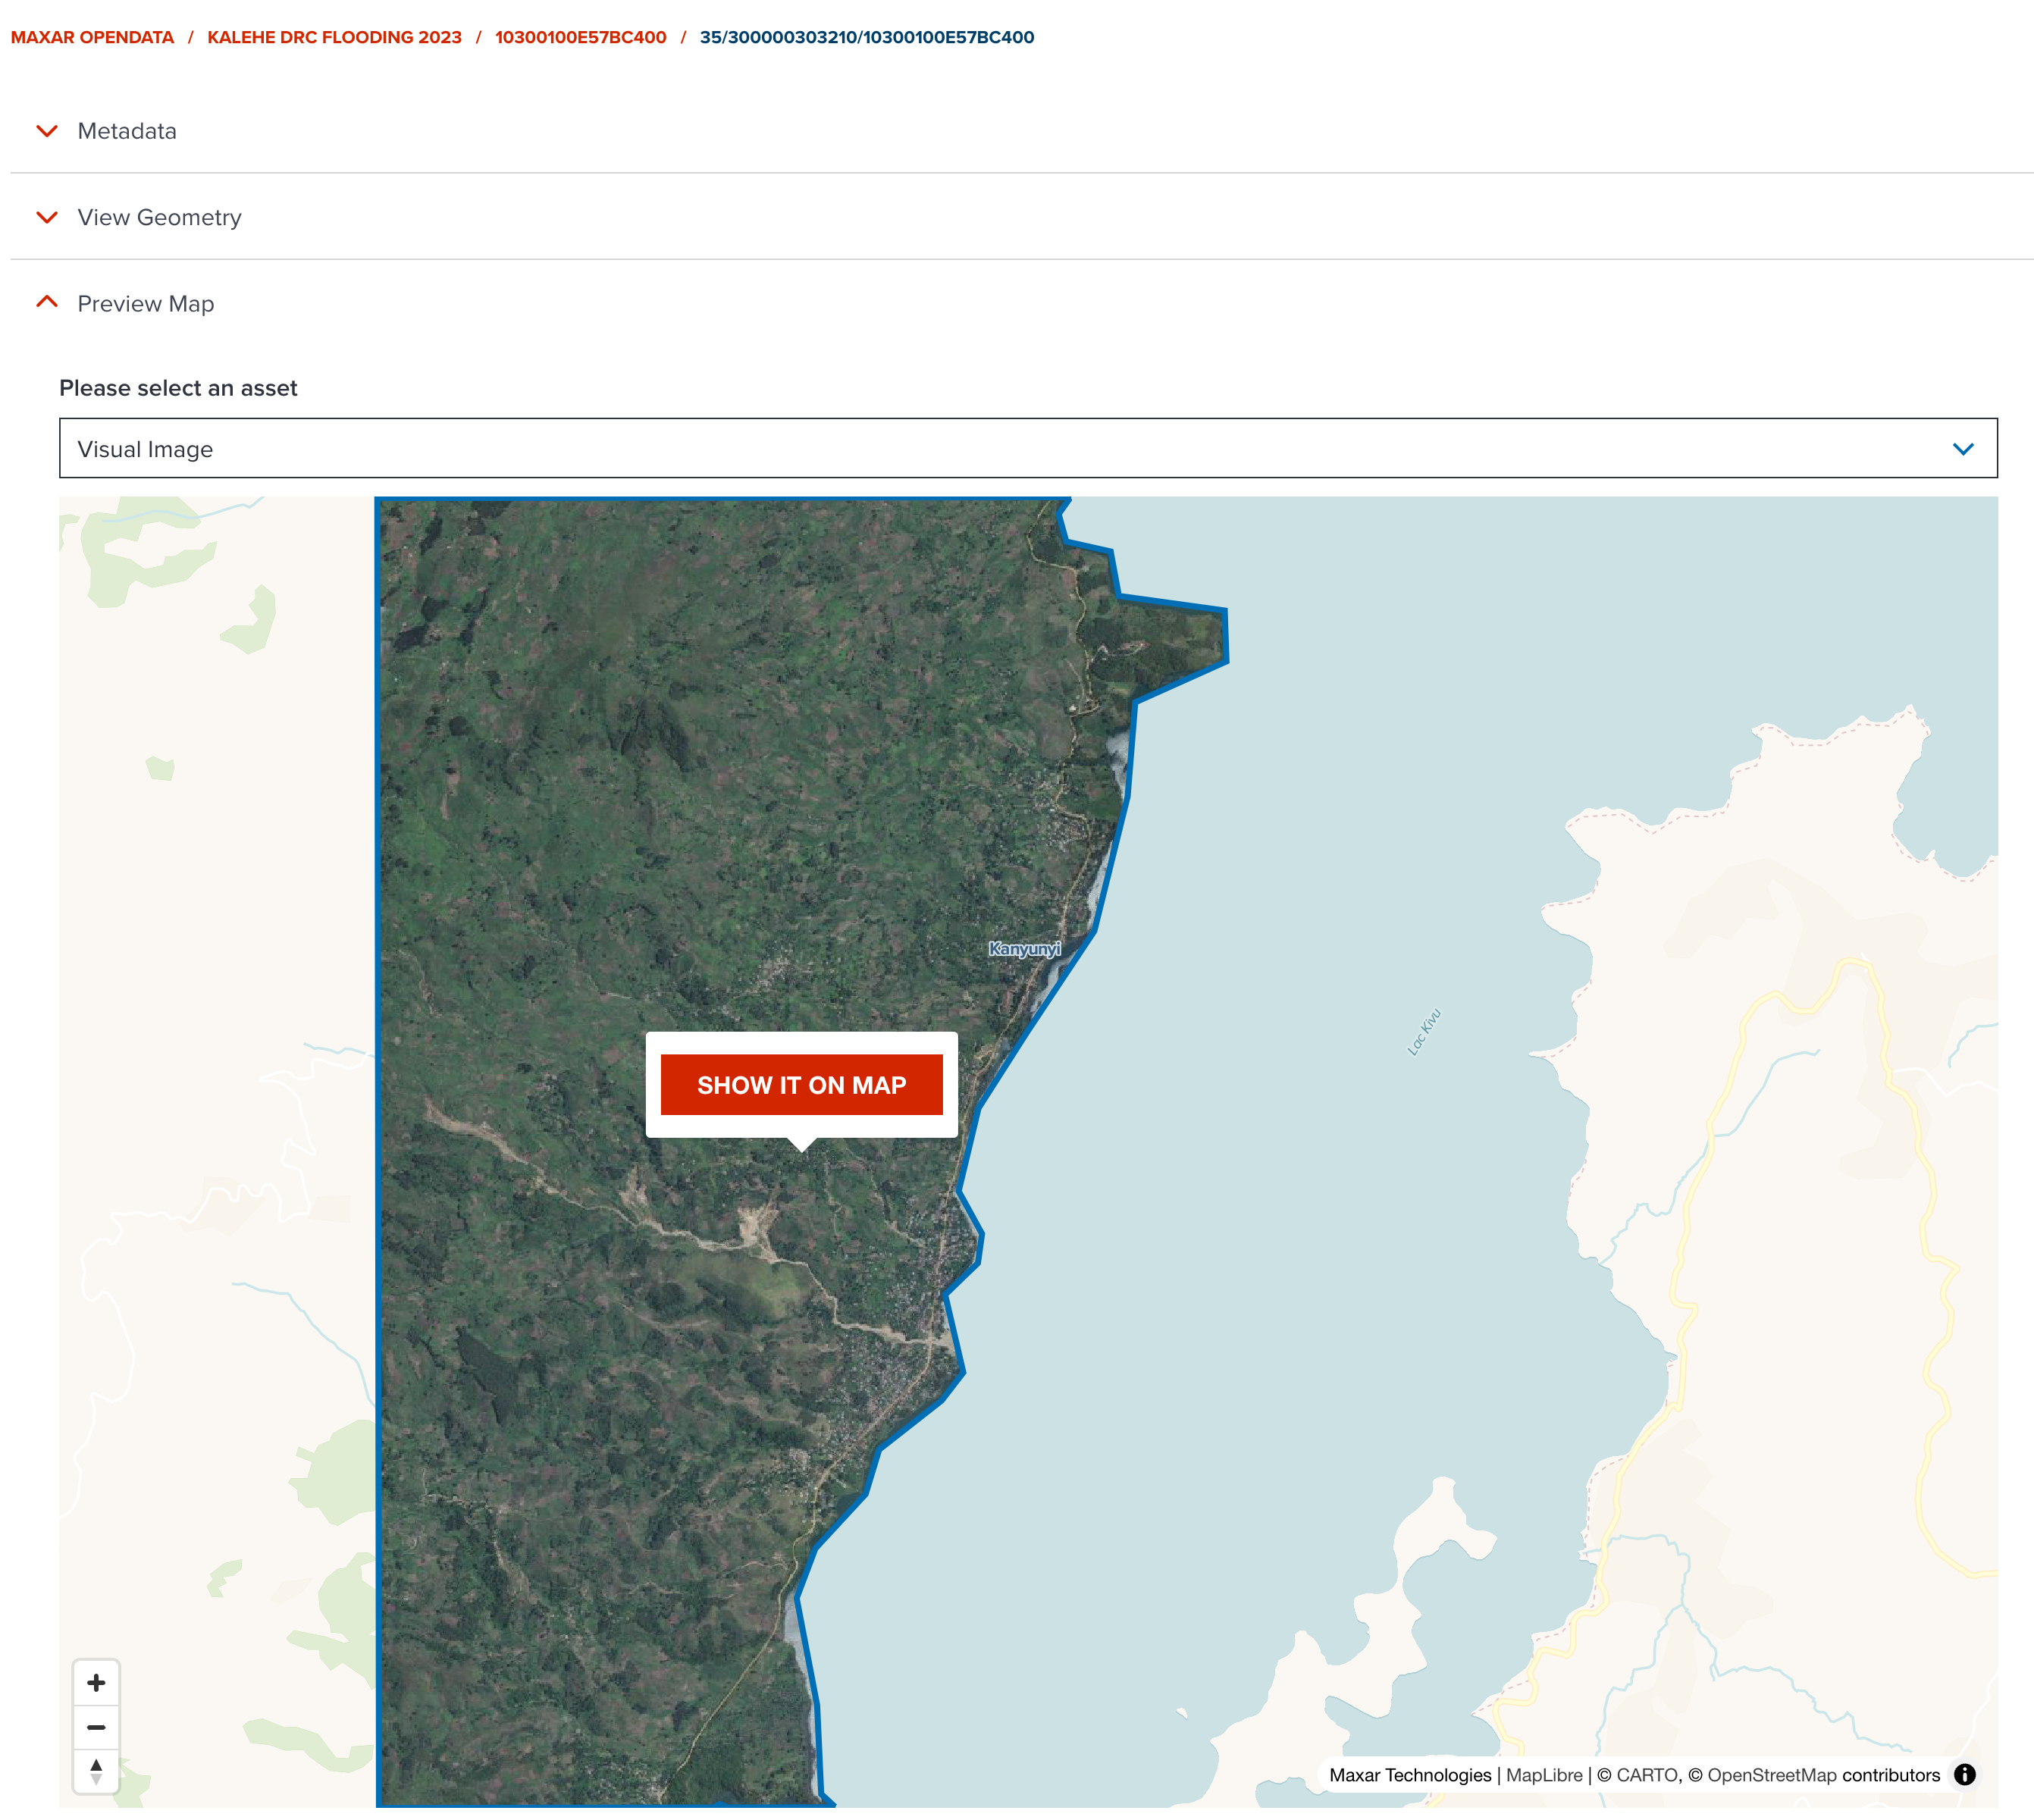Open the 10300100E57BC400 breadcrumb link

click(579, 37)
